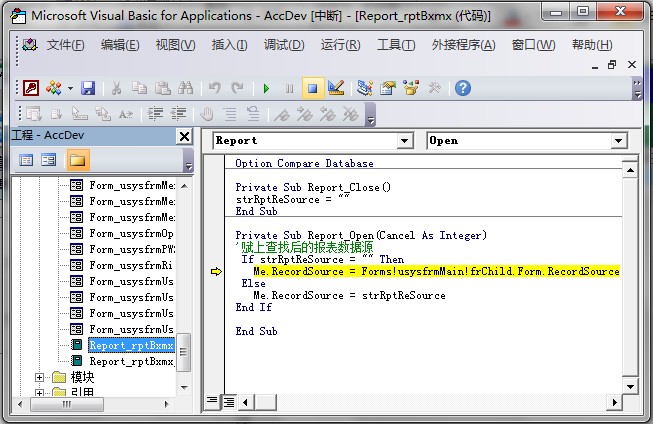Image resolution: width=653 pixels, height=424 pixels.
Task: Open the 外接程序(A) menu
Action: click(464, 45)
